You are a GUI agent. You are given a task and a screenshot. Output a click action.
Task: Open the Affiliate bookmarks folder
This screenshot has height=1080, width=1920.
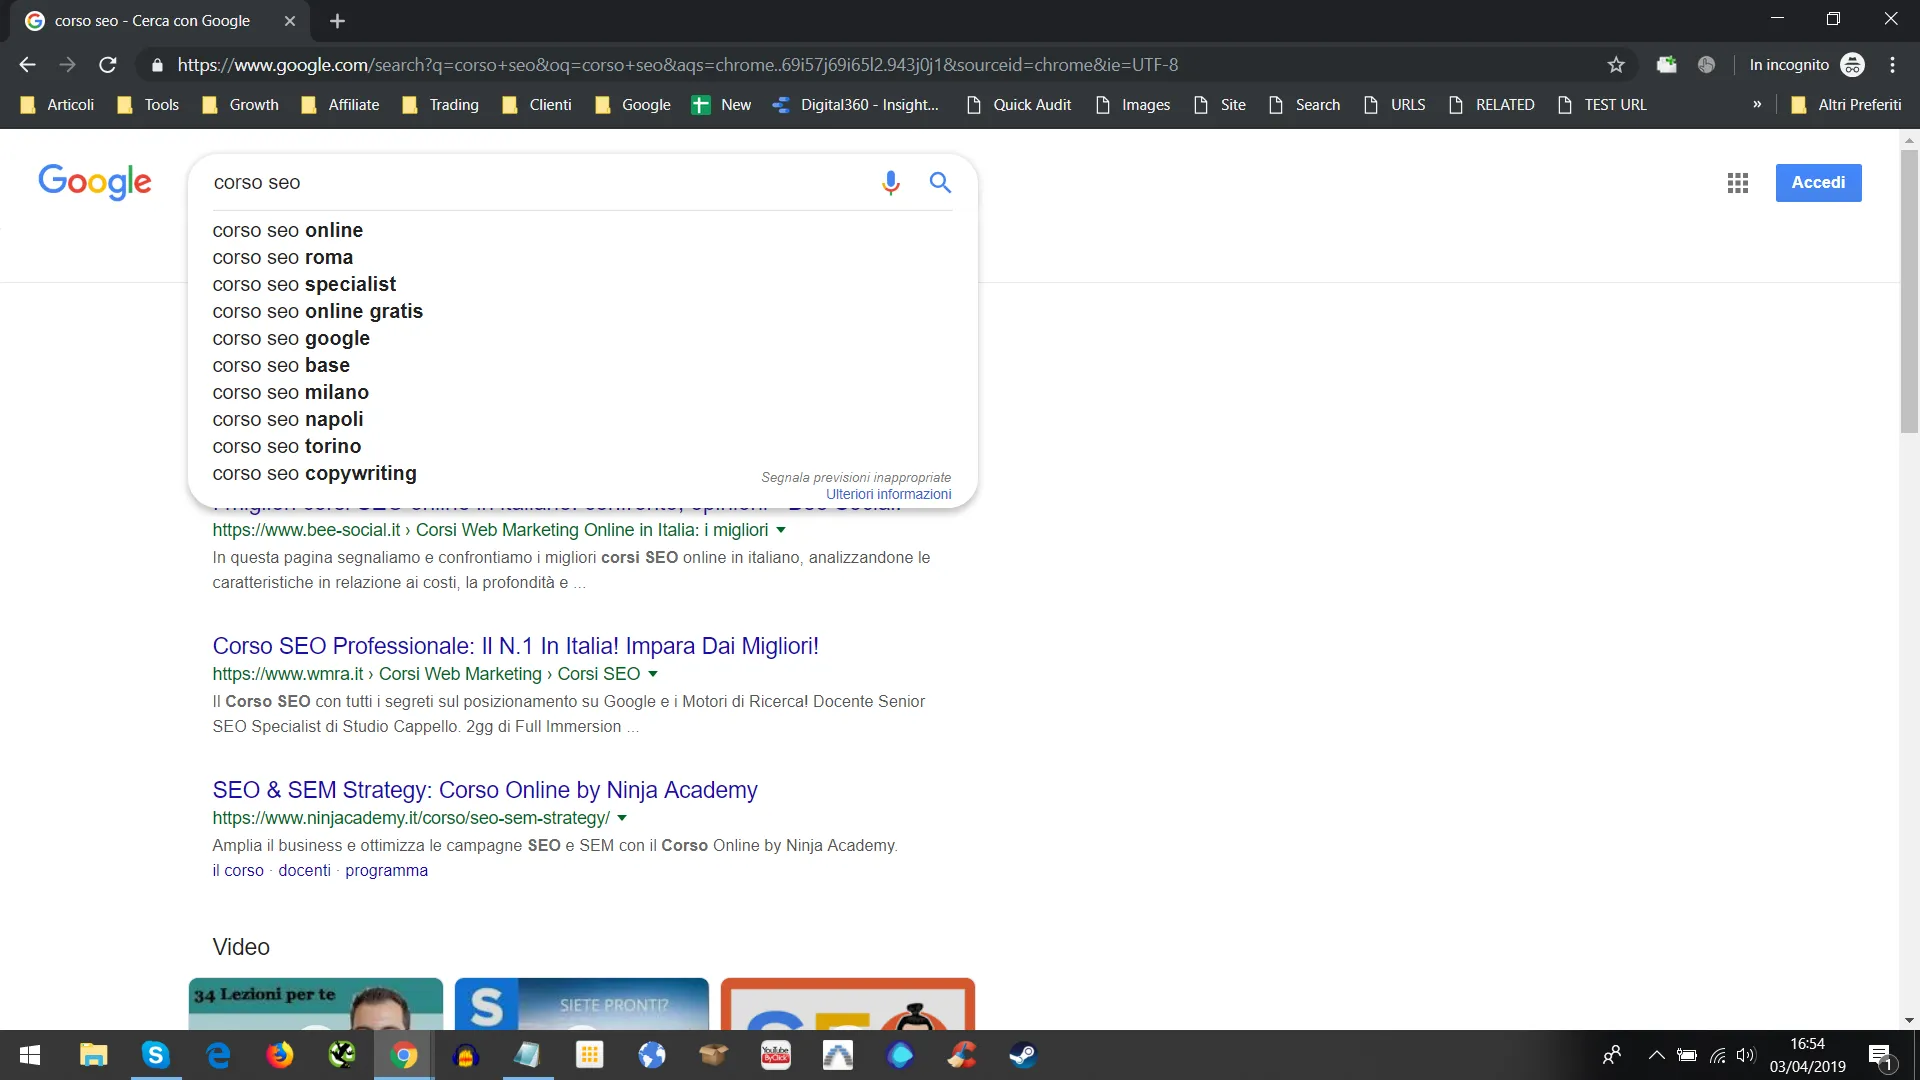[340, 105]
